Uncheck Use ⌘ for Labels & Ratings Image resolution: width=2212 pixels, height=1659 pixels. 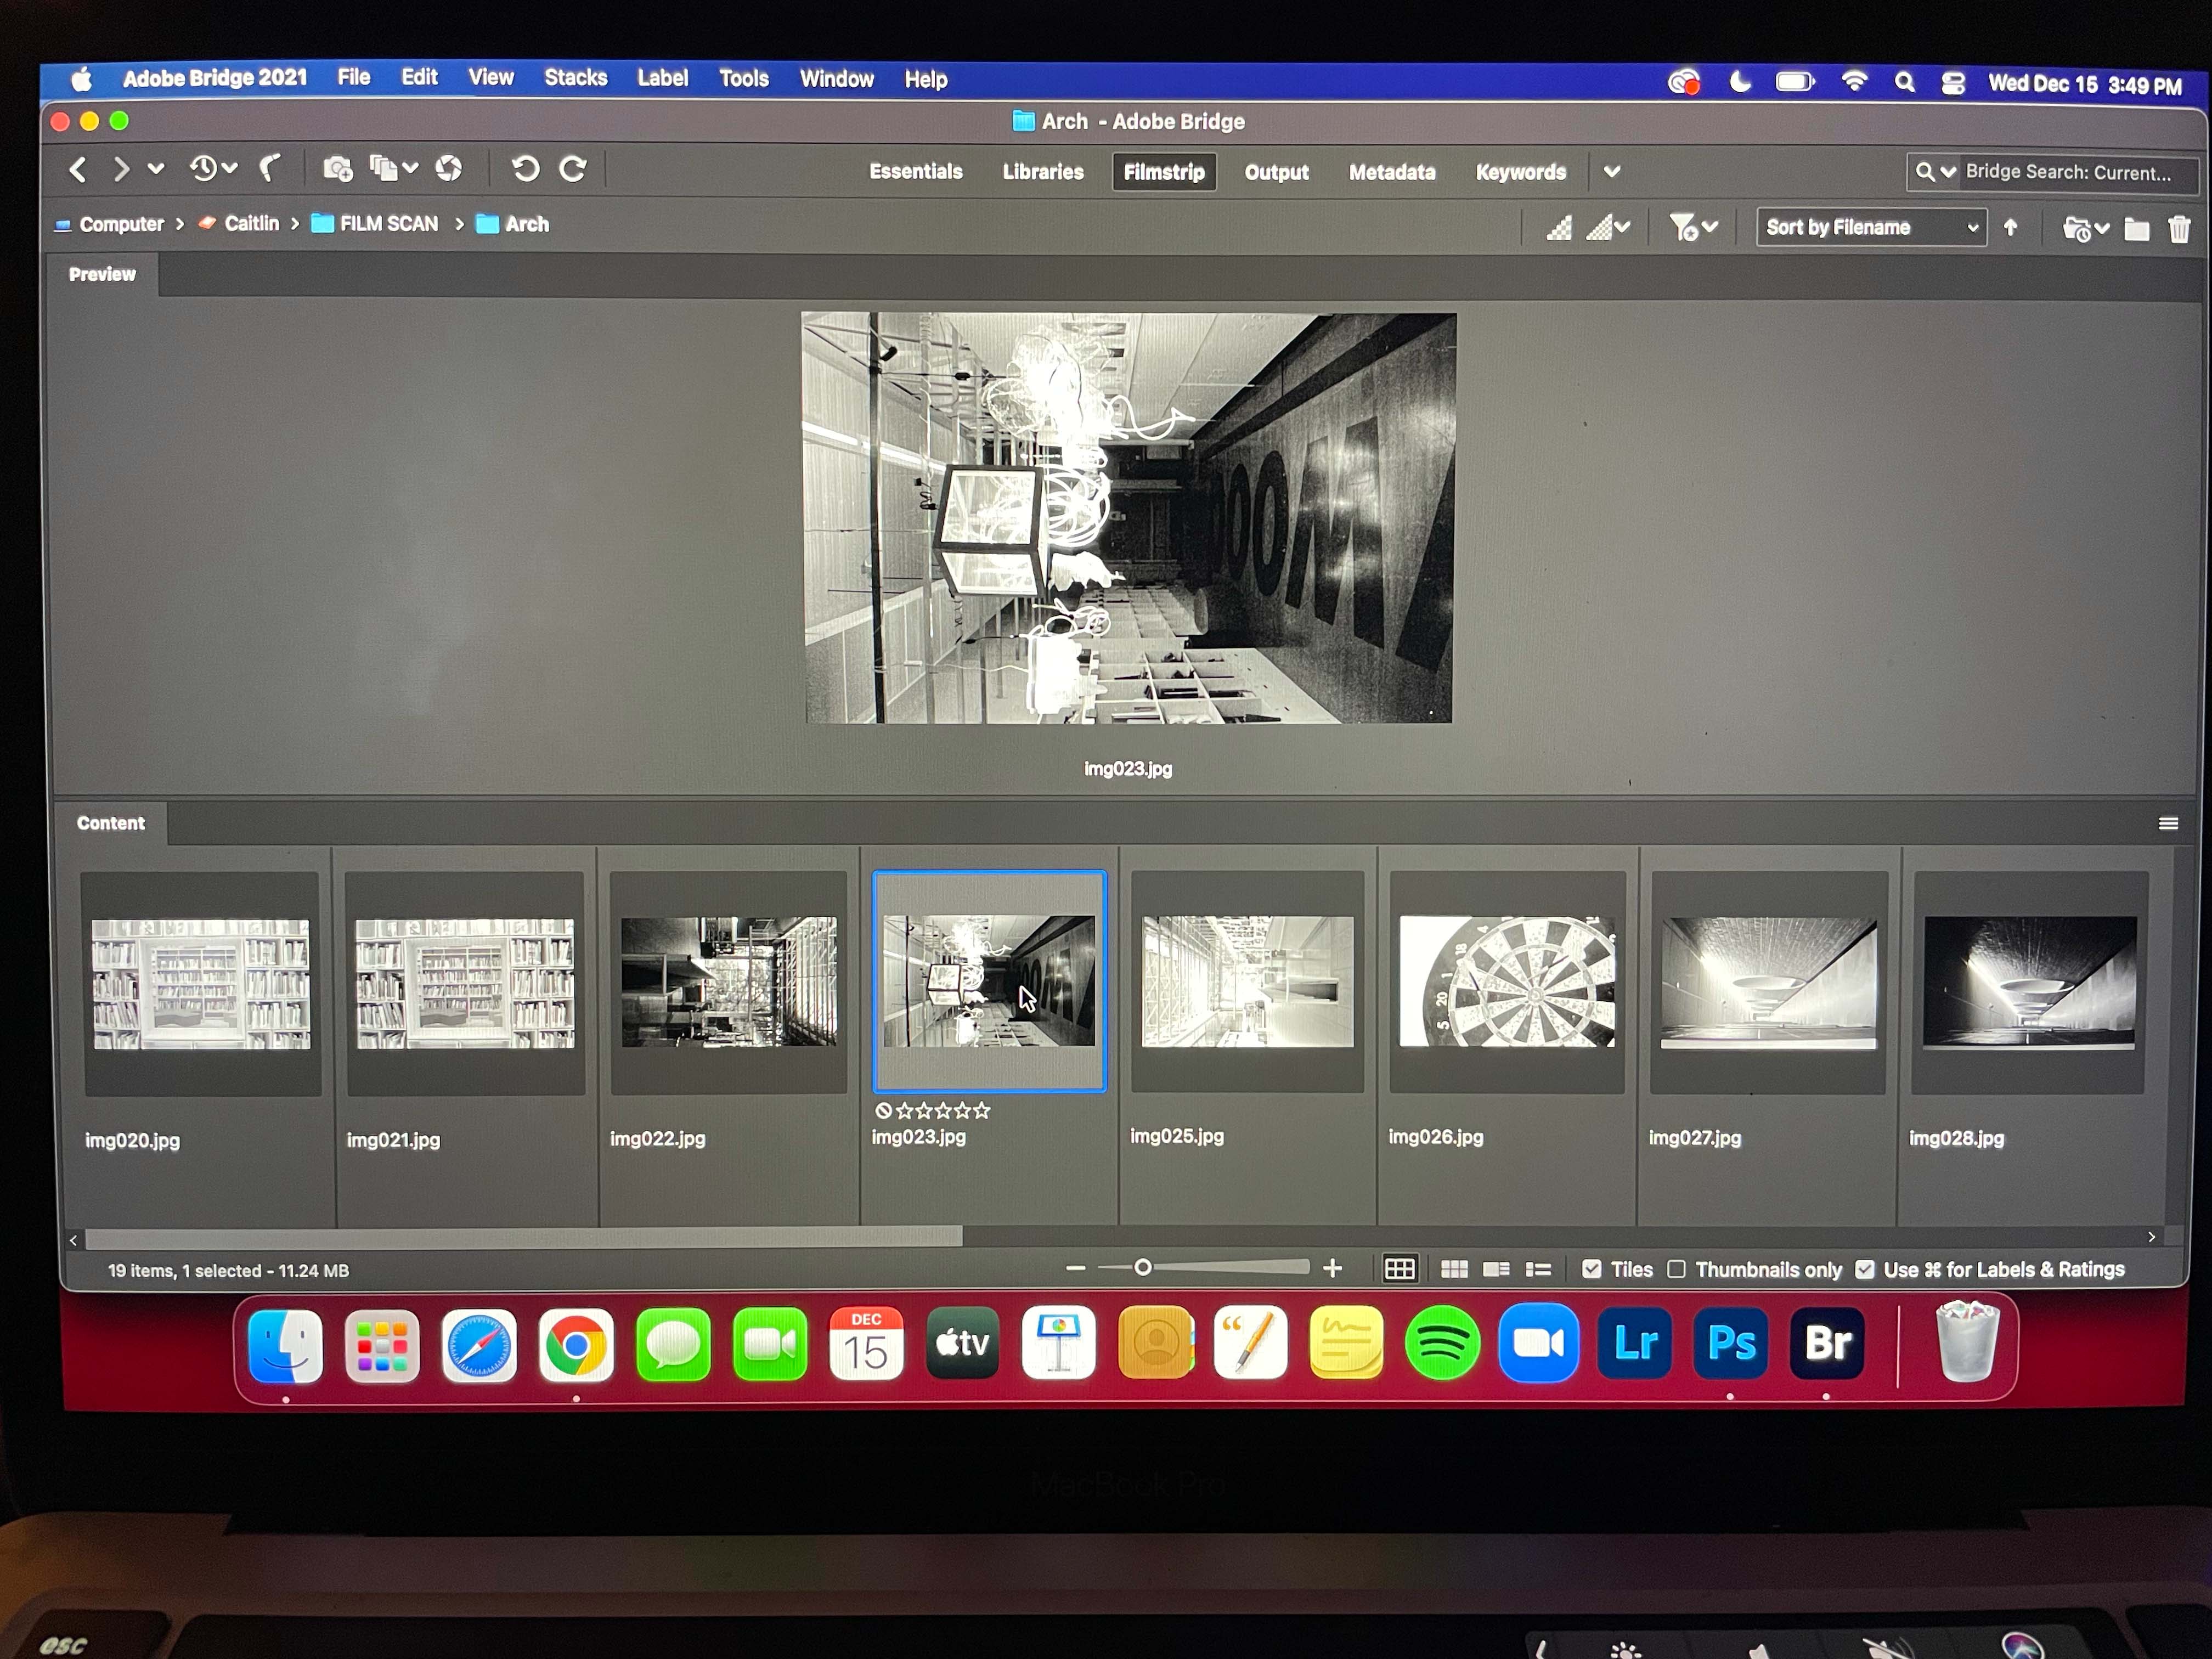pyautogui.click(x=1864, y=1269)
